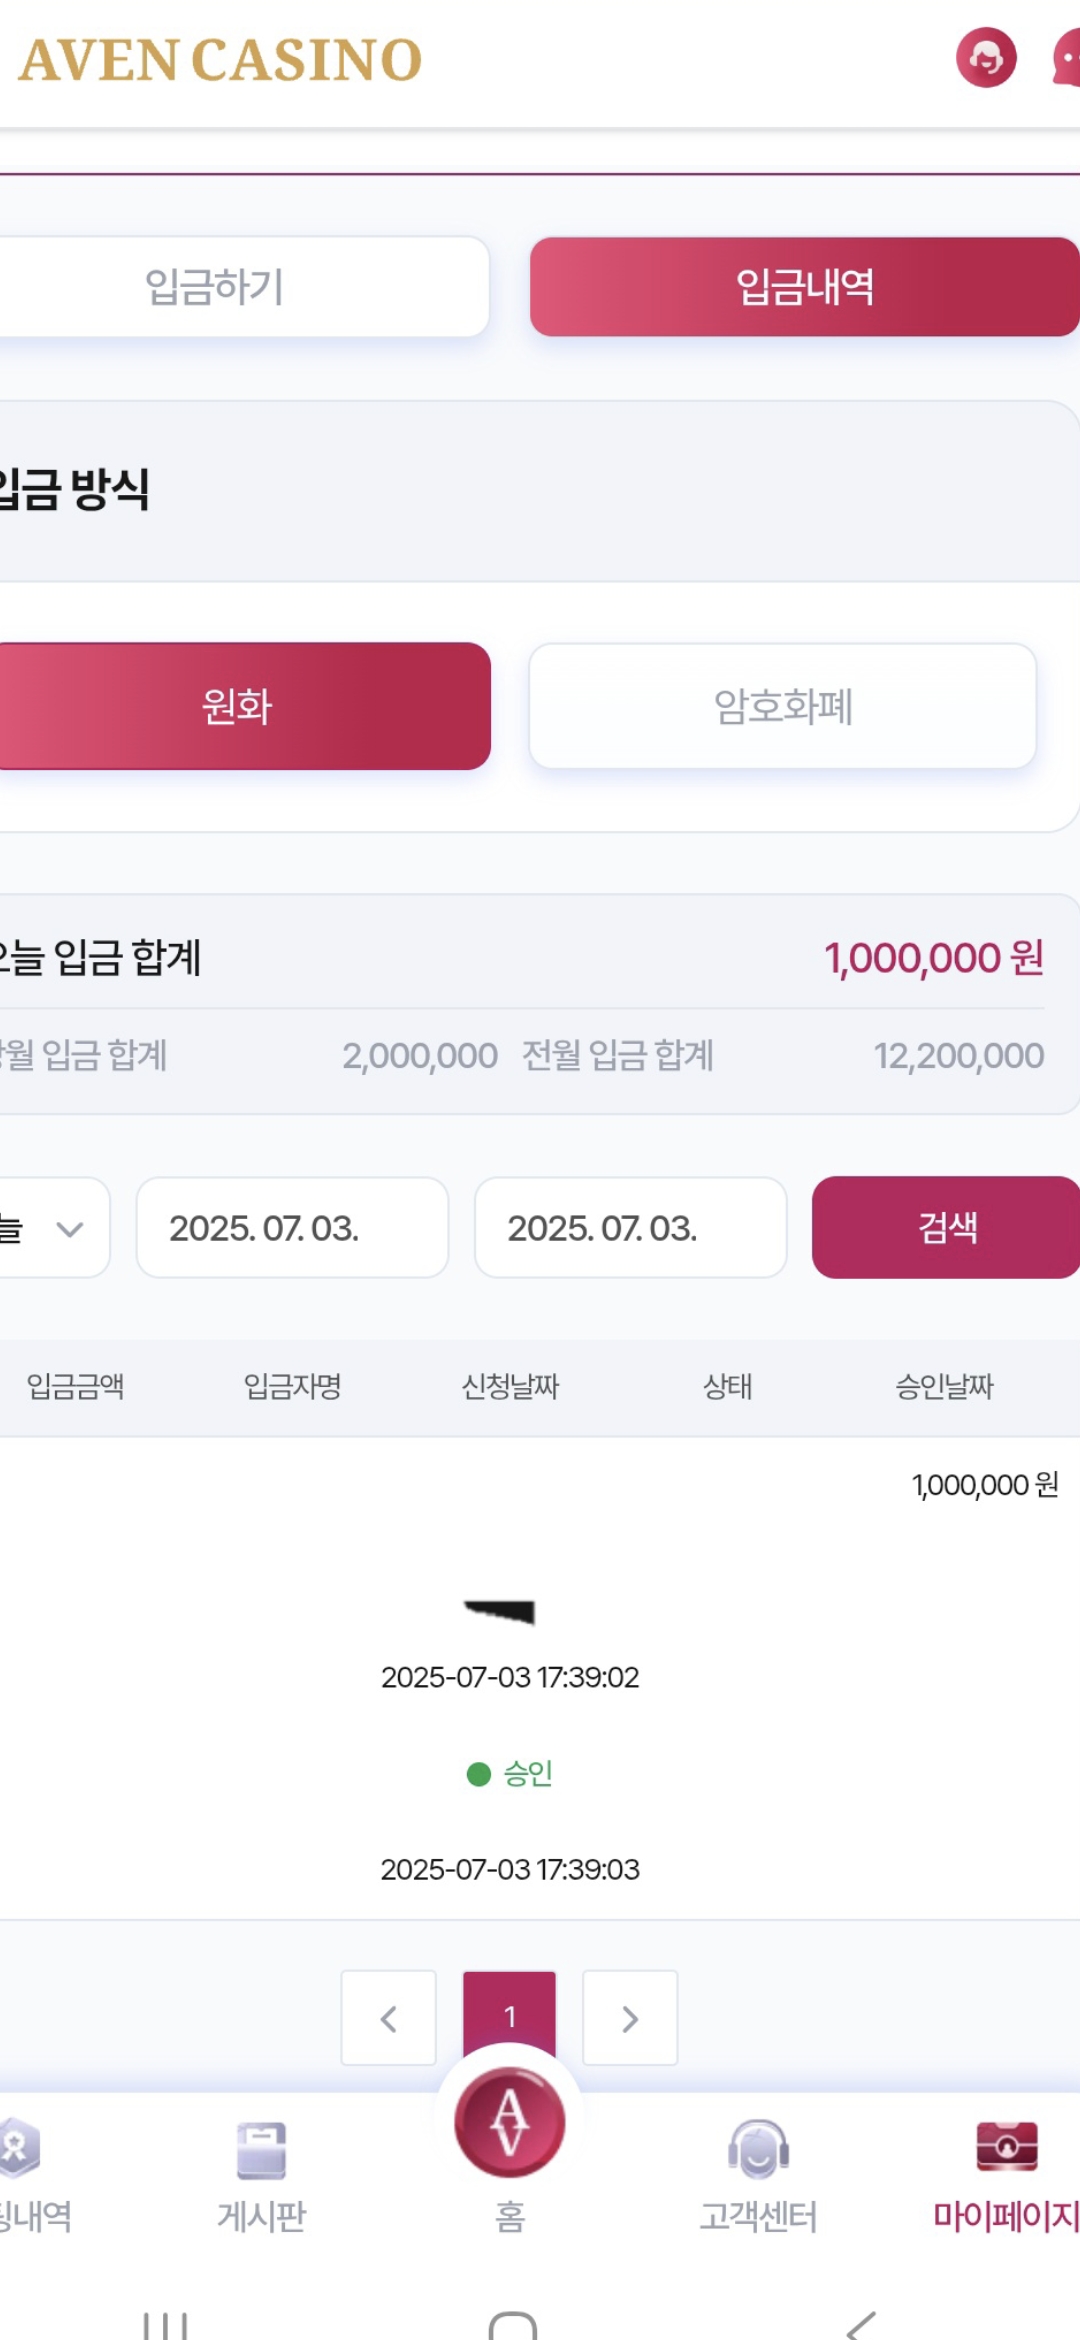Viewport: 1080px width, 2340px height.
Task: Open the board (게시판) icon in bottom nav
Action: (262, 2150)
